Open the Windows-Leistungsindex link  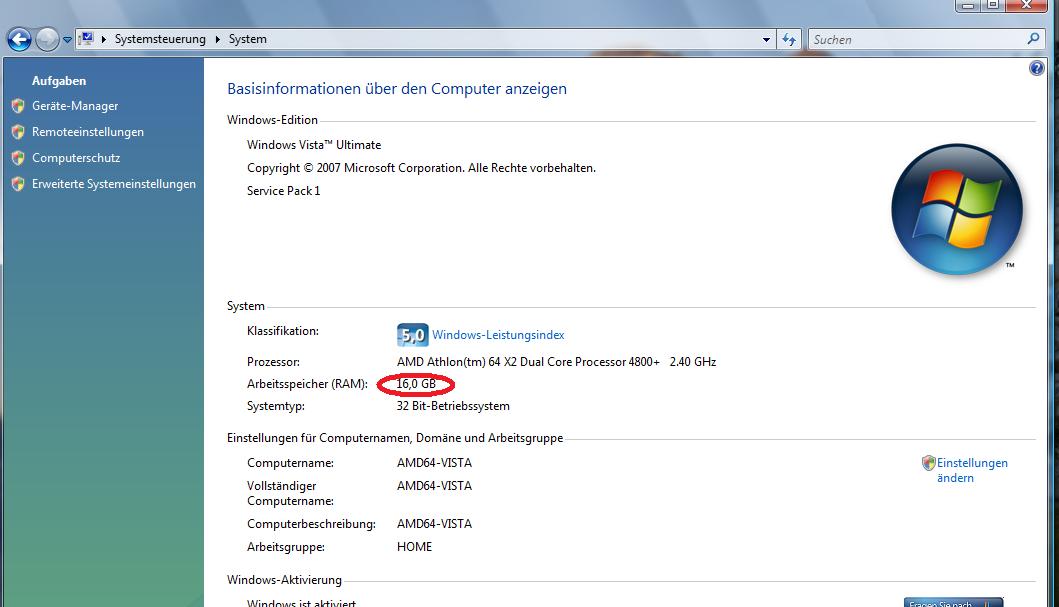(498, 335)
